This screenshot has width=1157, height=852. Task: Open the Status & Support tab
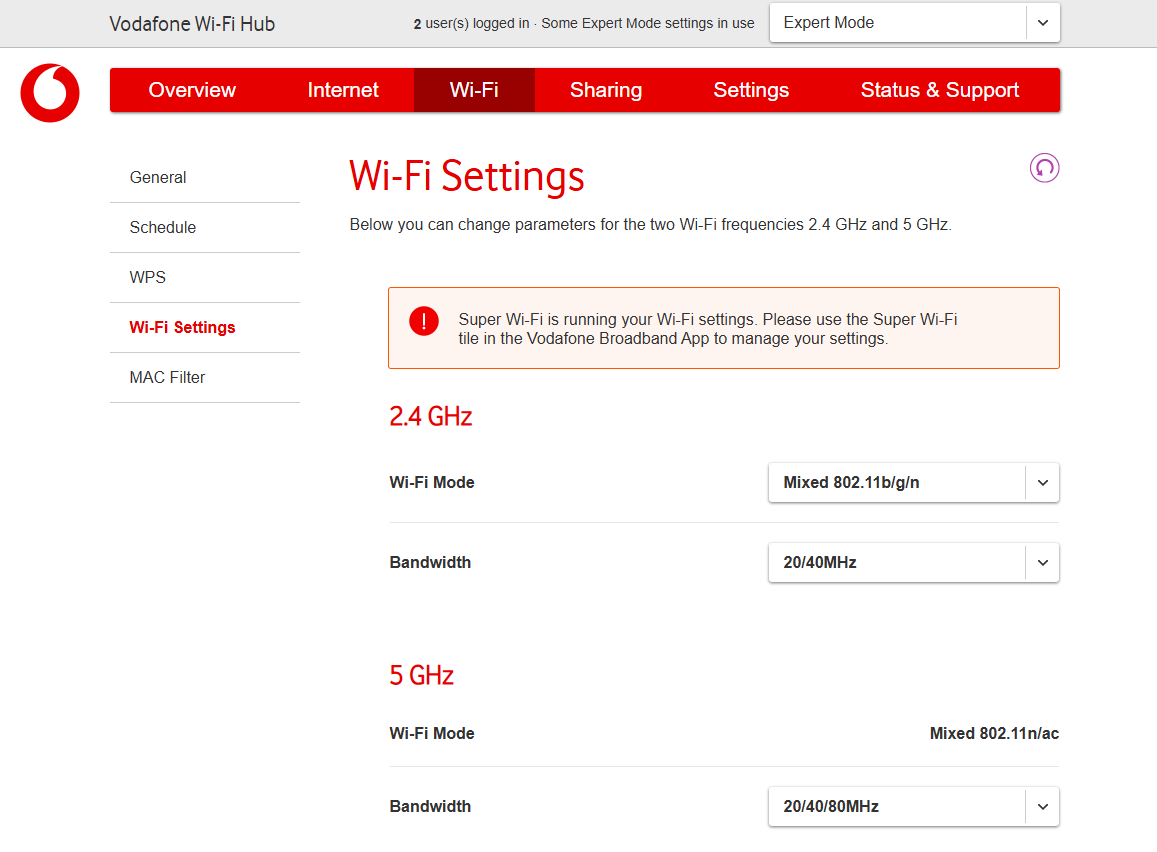click(940, 90)
